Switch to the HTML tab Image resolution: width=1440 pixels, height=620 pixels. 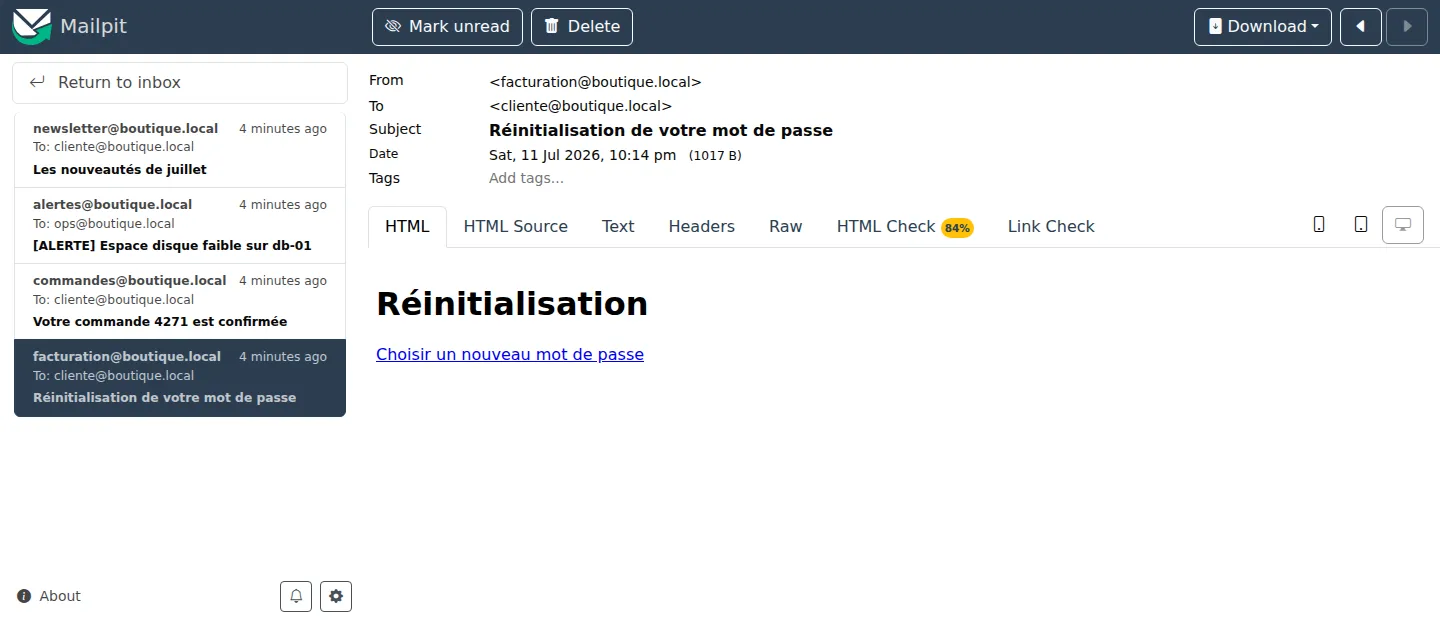click(x=407, y=226)
